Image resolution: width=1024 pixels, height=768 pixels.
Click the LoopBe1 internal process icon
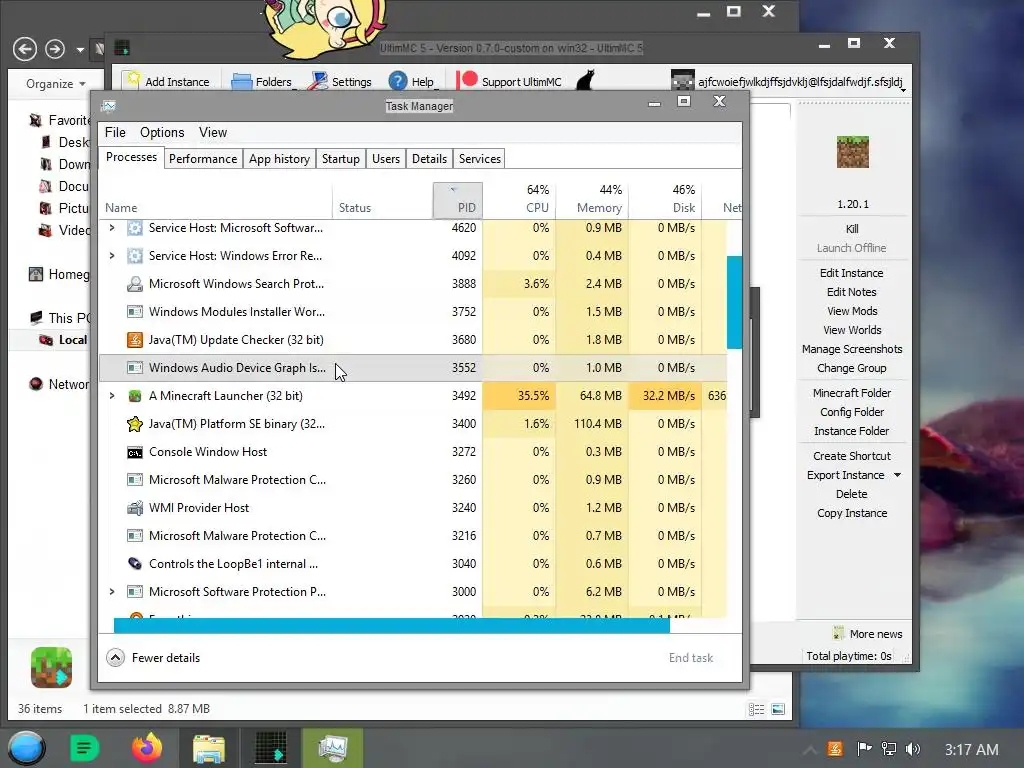(x=135, y=564)
